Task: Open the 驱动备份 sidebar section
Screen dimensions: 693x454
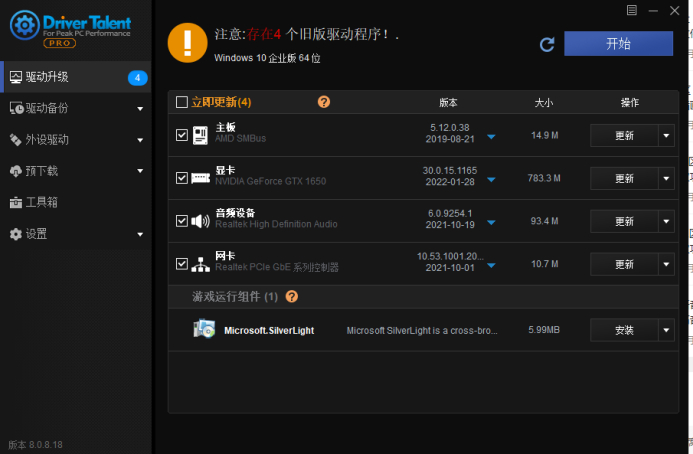Action: point(76,108)
